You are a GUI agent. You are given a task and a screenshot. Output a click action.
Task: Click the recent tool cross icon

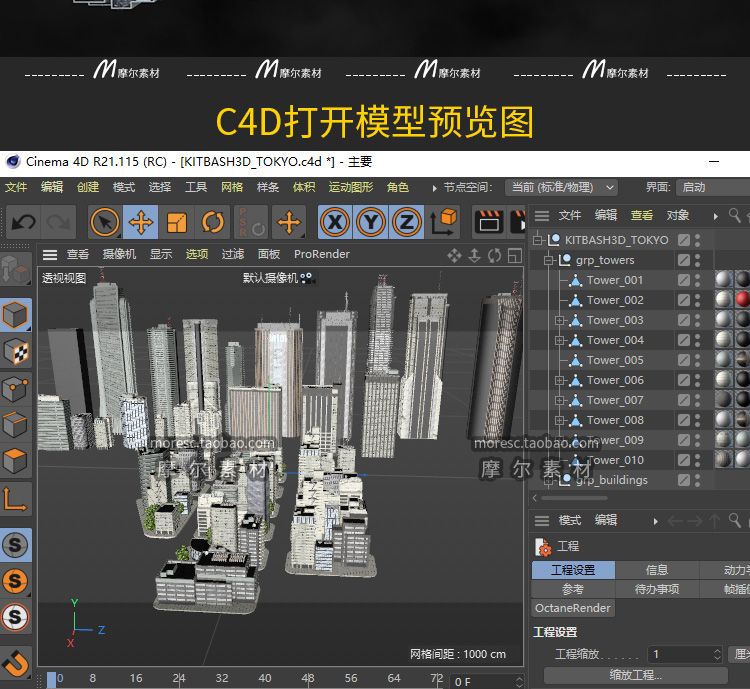click(289, 222)
